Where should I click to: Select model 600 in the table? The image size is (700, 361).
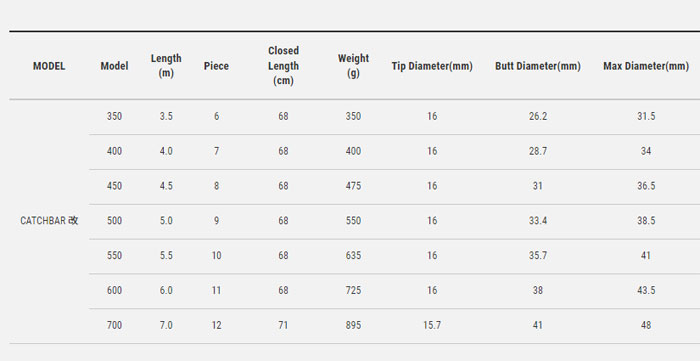(114, 290)
